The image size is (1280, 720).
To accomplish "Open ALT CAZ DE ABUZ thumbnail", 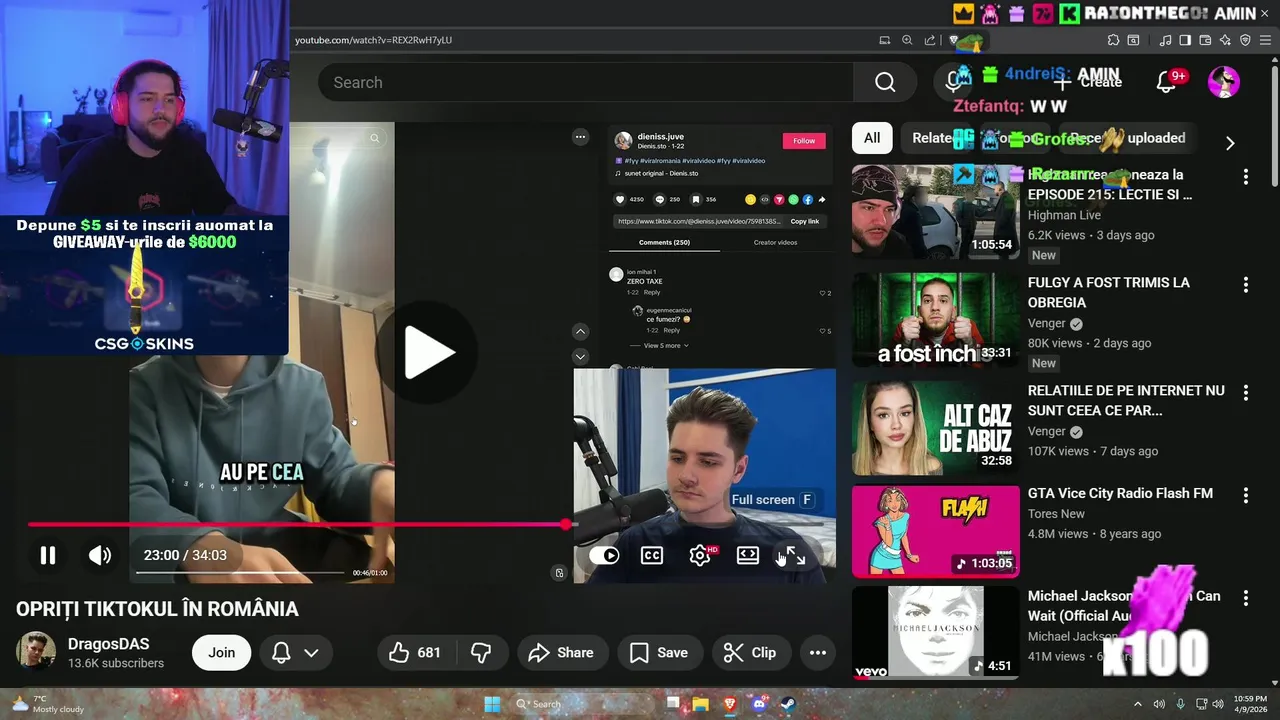I will click(935, 428).
